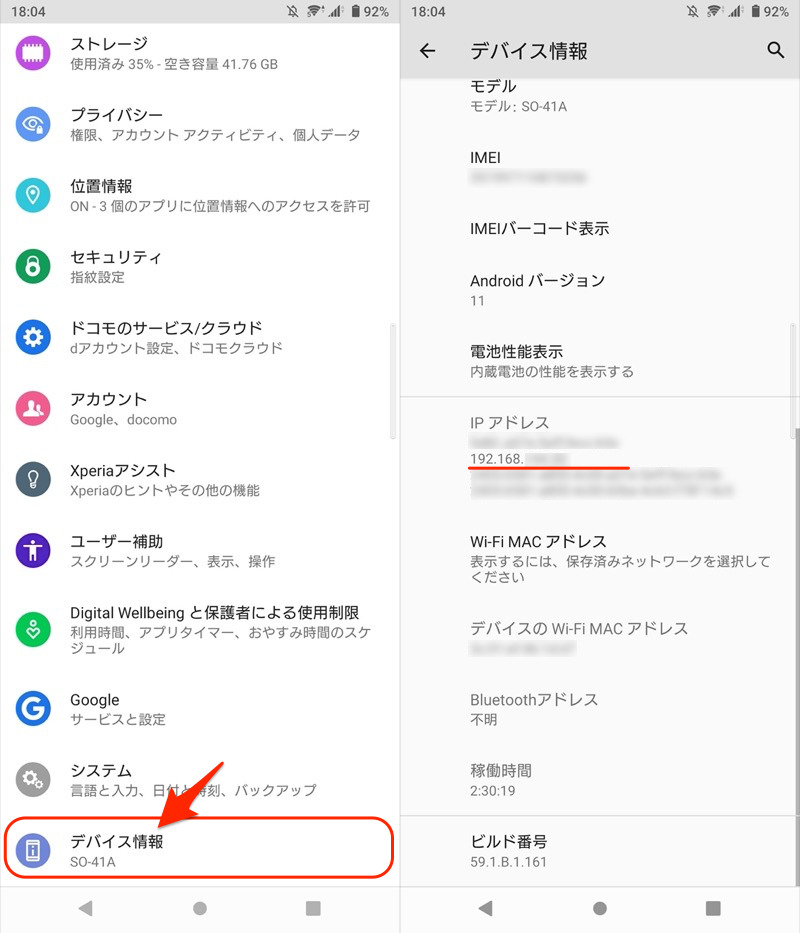Tap the left-screen recent apps square button
Image resolution: width=800 pixels, height=933 pixels.
point(313,908)
